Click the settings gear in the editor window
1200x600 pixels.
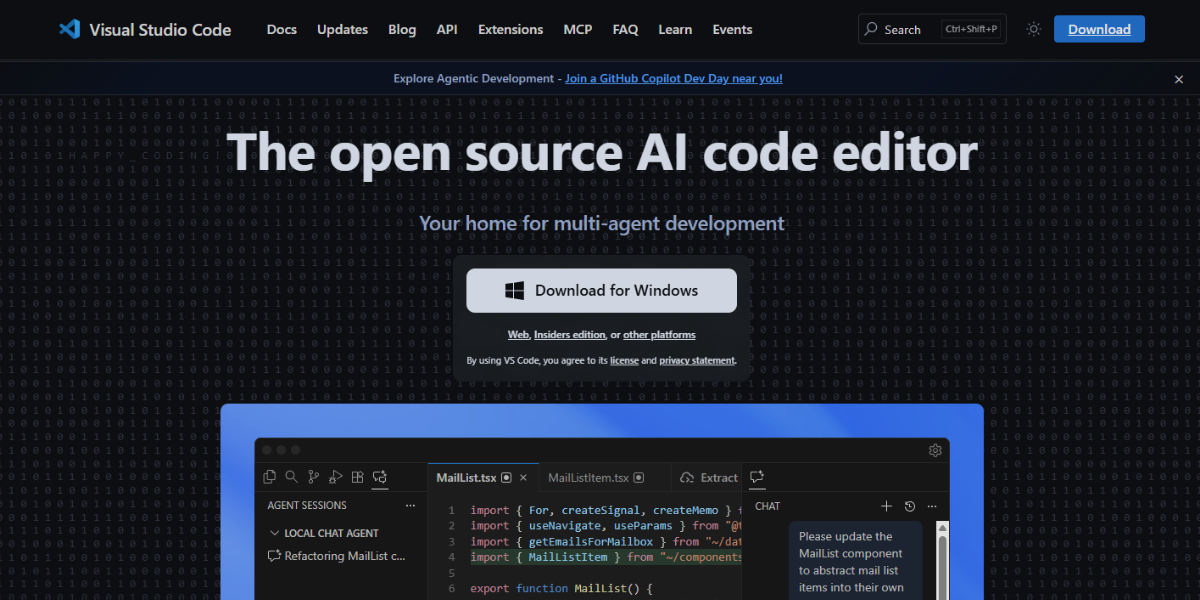[x=935, y=450]
